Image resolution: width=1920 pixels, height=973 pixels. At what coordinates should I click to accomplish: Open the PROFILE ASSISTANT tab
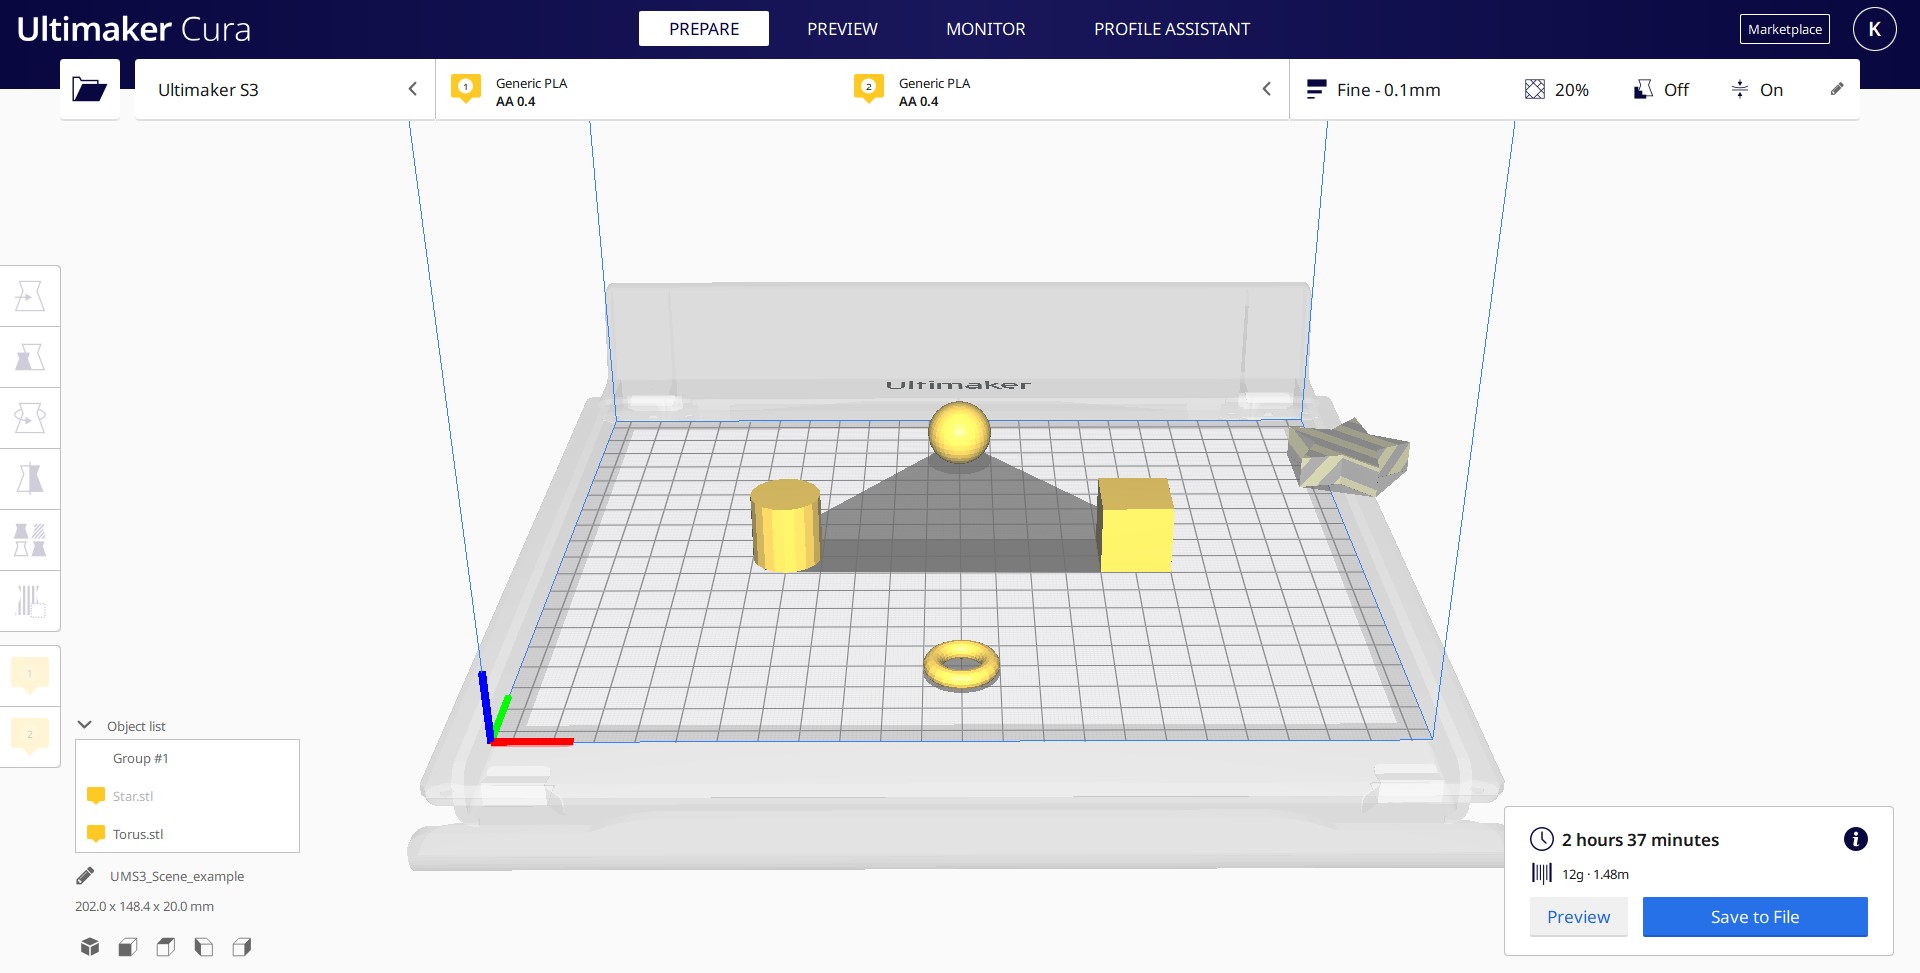click(1172, 29)
